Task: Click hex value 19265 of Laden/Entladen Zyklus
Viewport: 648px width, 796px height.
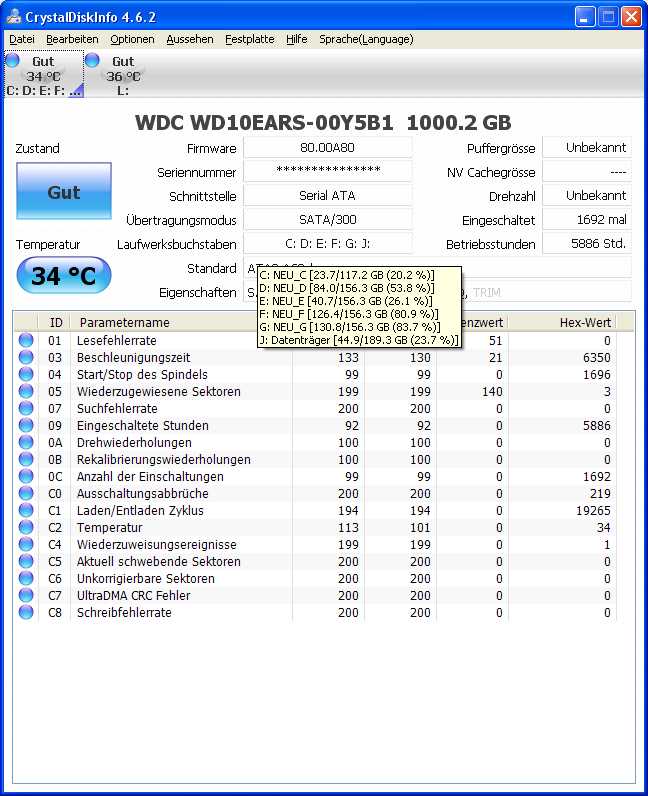Action: pos(593,511)
